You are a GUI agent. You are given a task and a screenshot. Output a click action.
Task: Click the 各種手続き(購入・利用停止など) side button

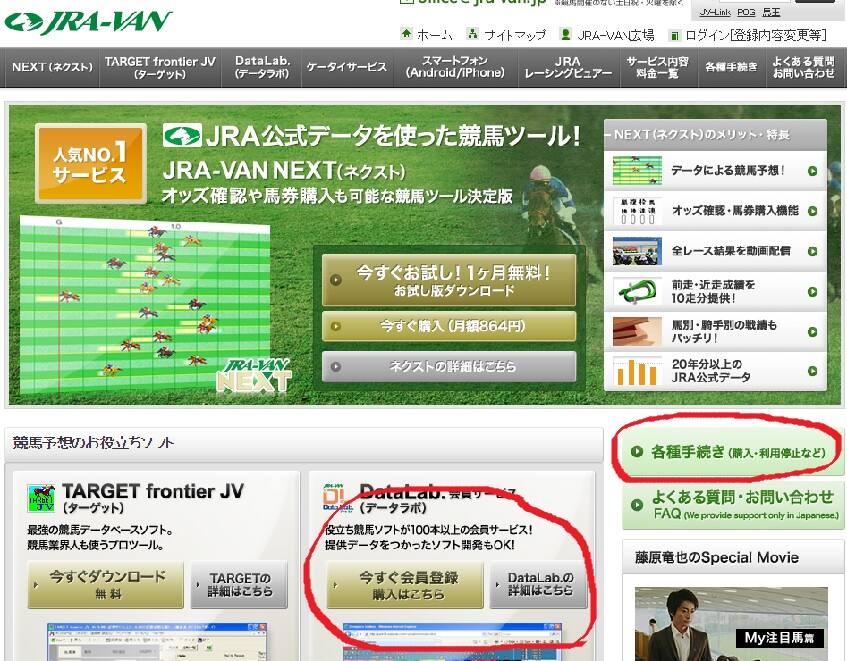point(732,452)
